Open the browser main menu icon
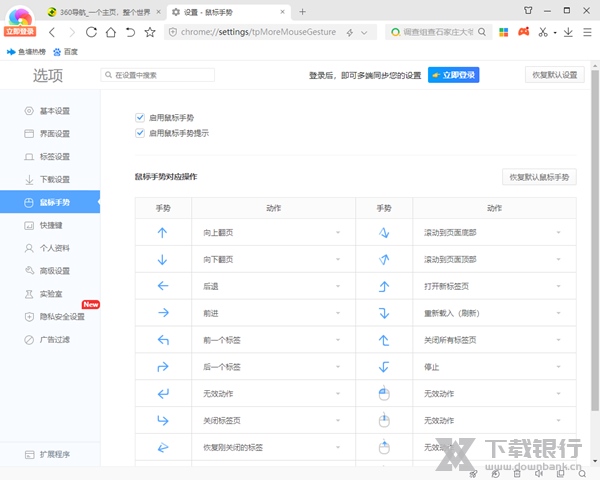This screenshot has height=480, width=600. pos(586,32)
